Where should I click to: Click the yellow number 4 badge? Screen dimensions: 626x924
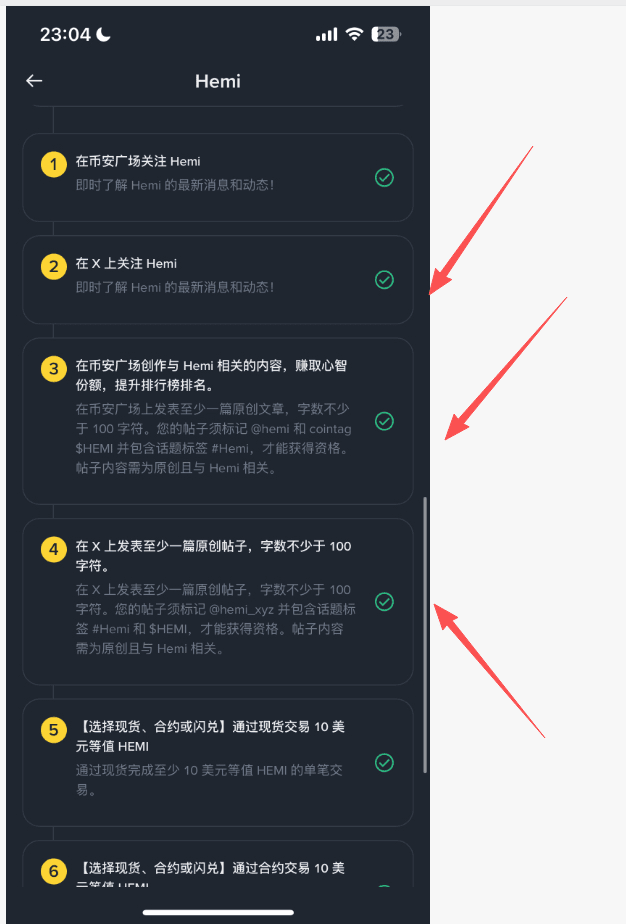tap(54, 549)
